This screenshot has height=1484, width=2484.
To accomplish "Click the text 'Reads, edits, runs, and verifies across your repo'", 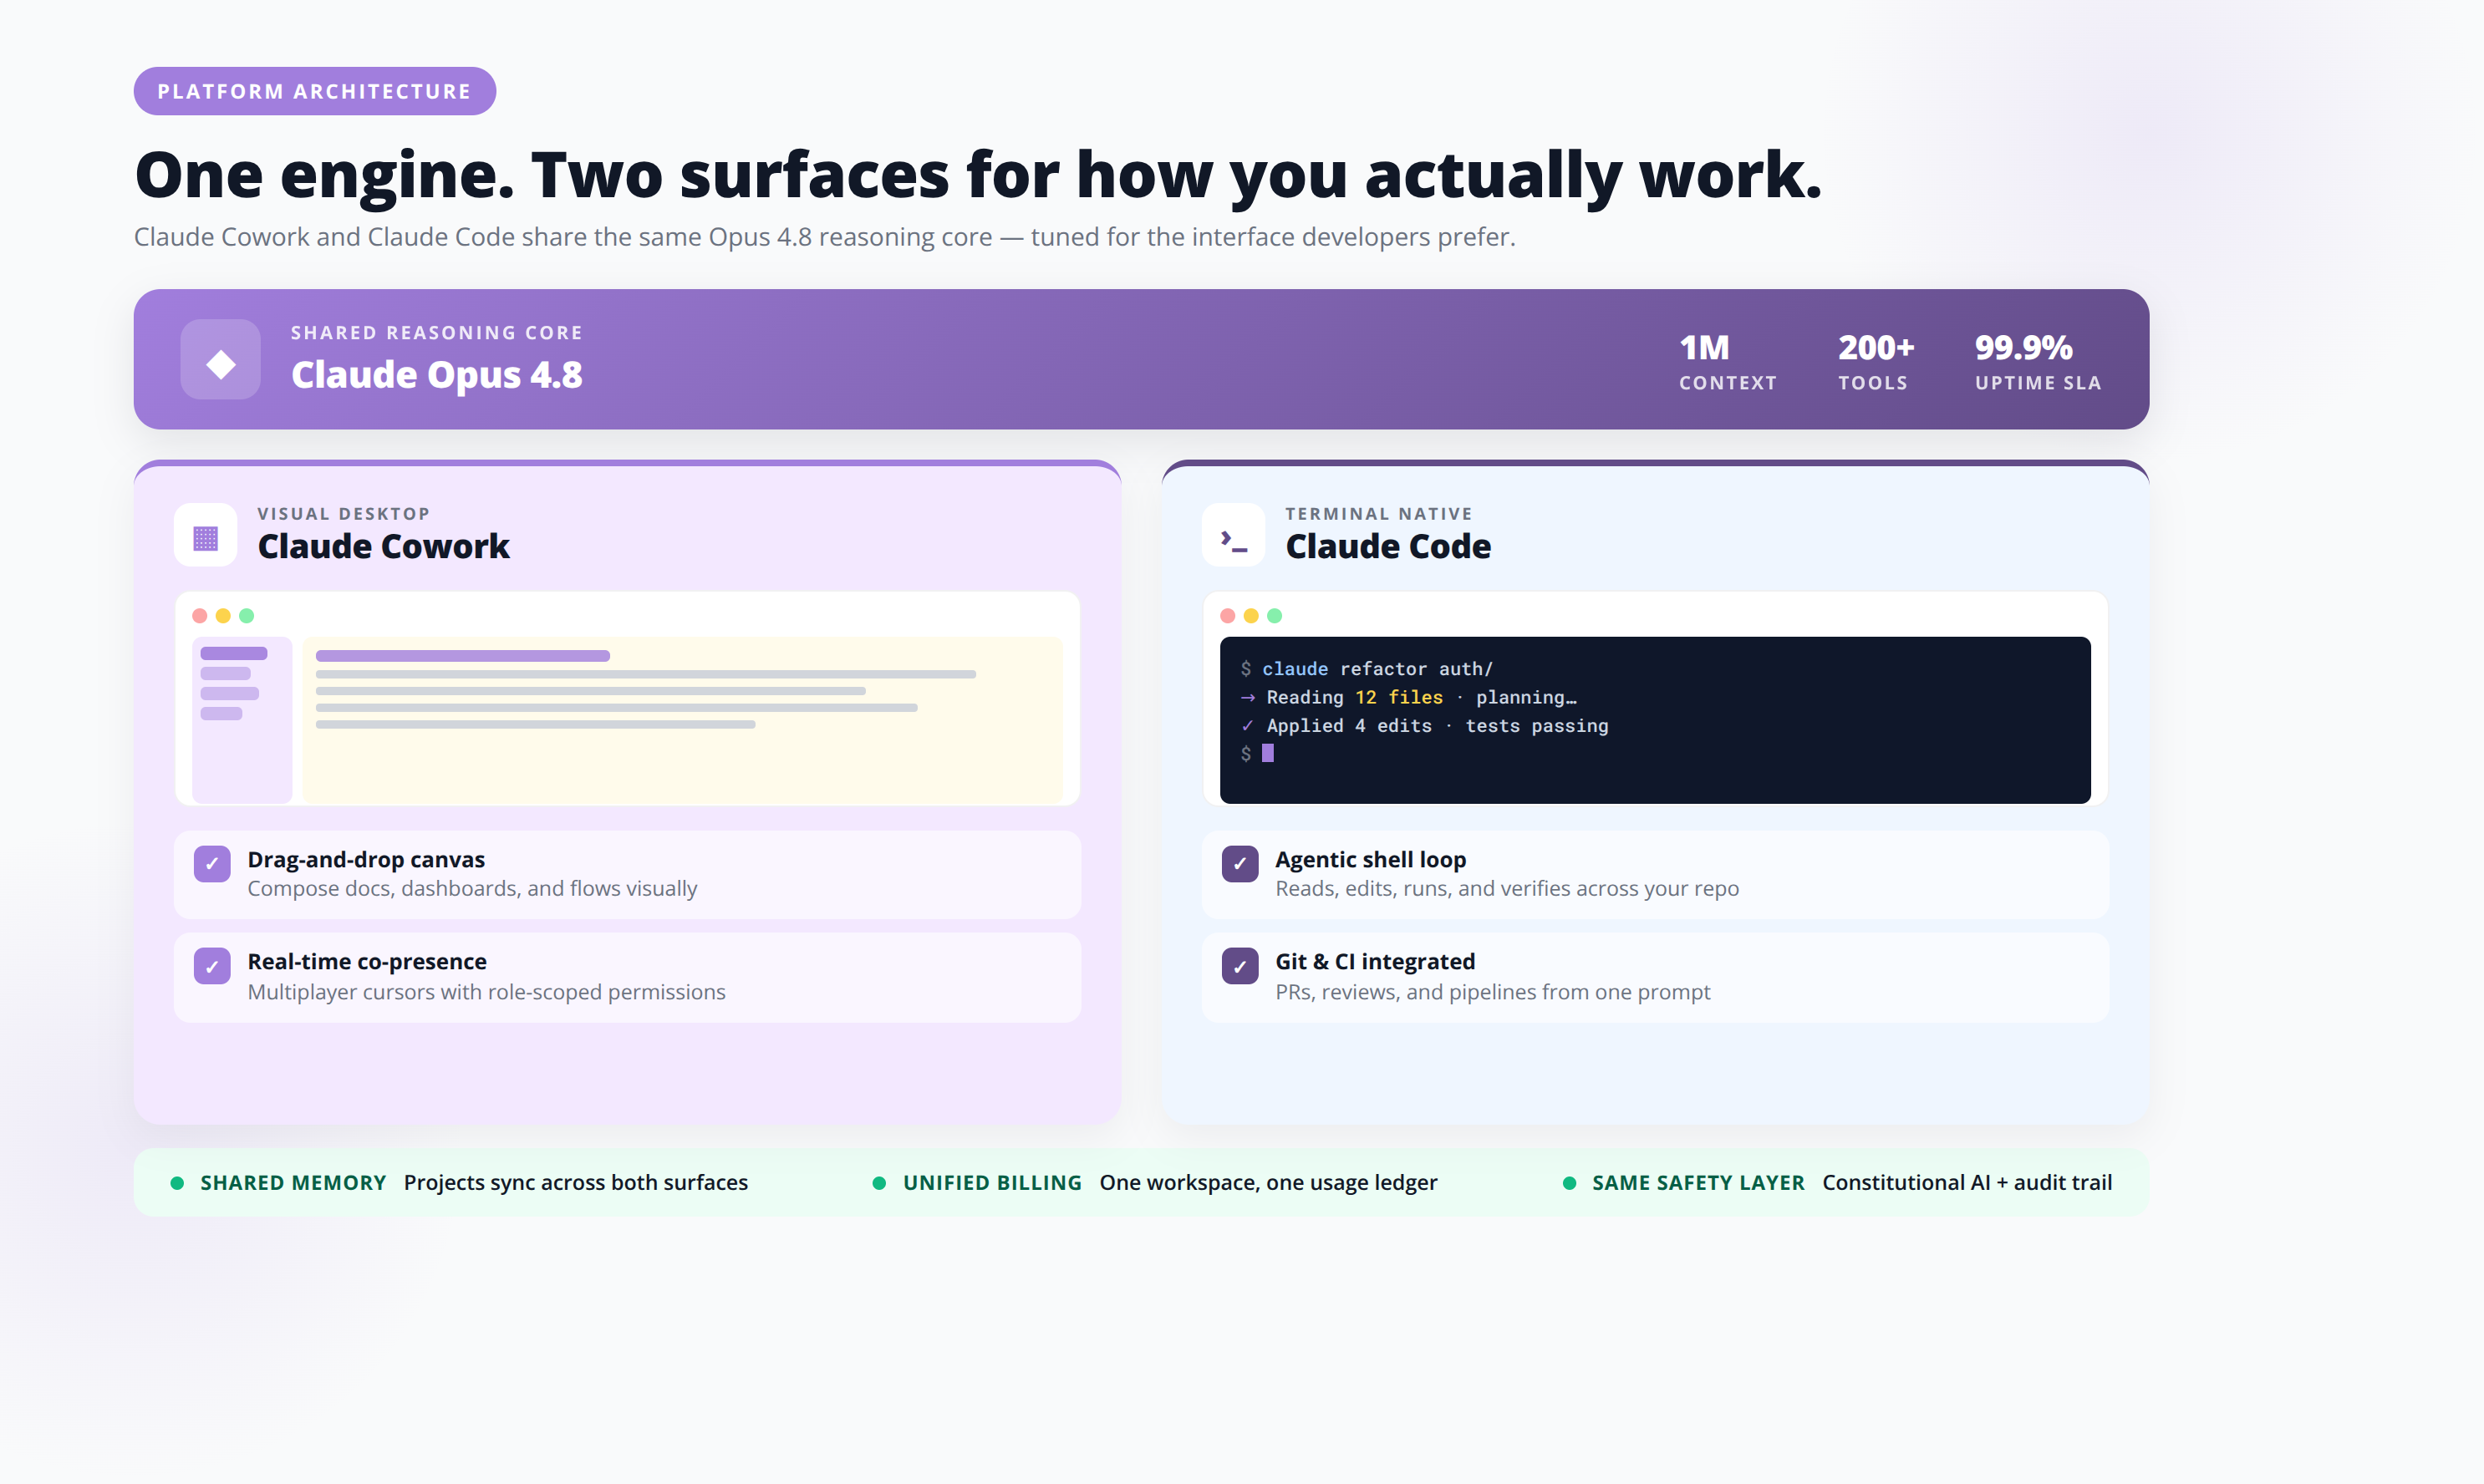I will point(1507,889).
